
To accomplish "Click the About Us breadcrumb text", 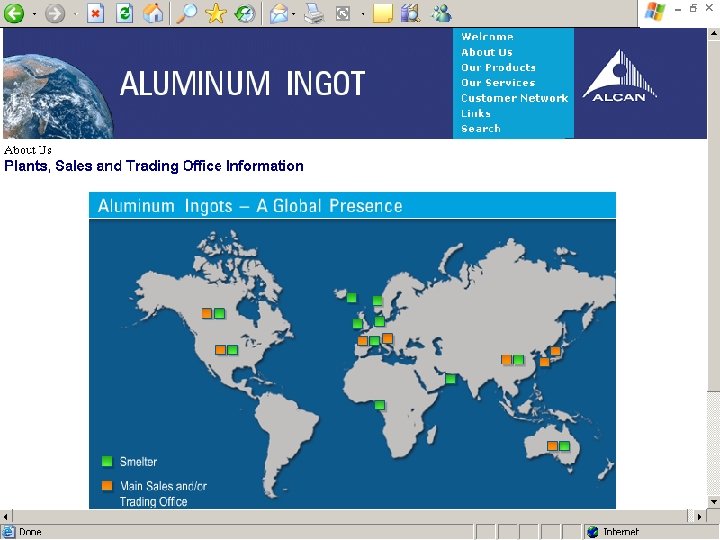I will (28, 150).
